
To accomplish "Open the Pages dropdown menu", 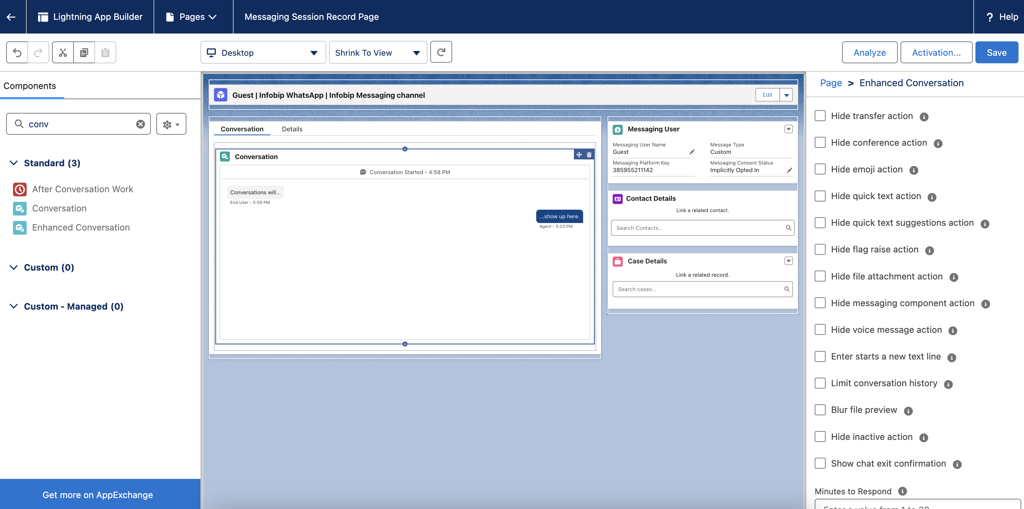I will click(x=193, y=17).
